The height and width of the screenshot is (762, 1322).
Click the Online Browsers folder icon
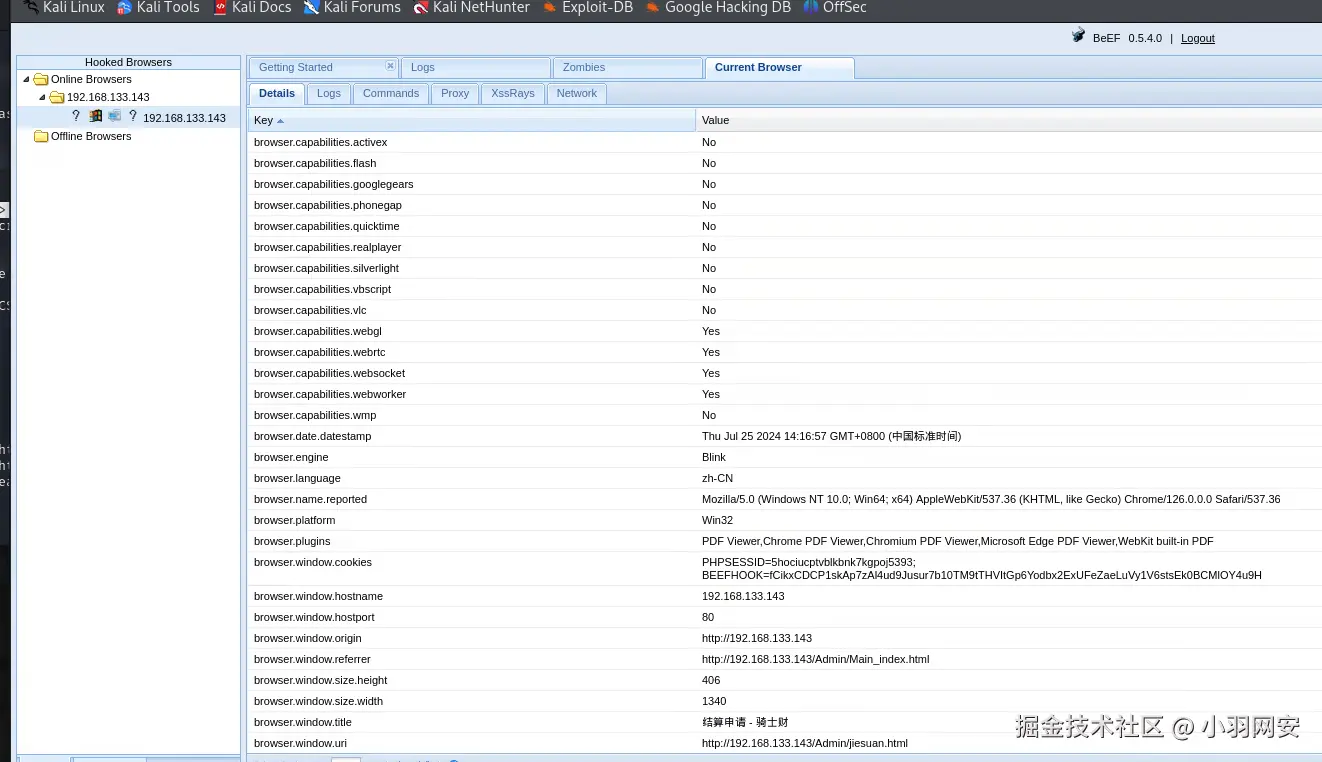[41, 79]
